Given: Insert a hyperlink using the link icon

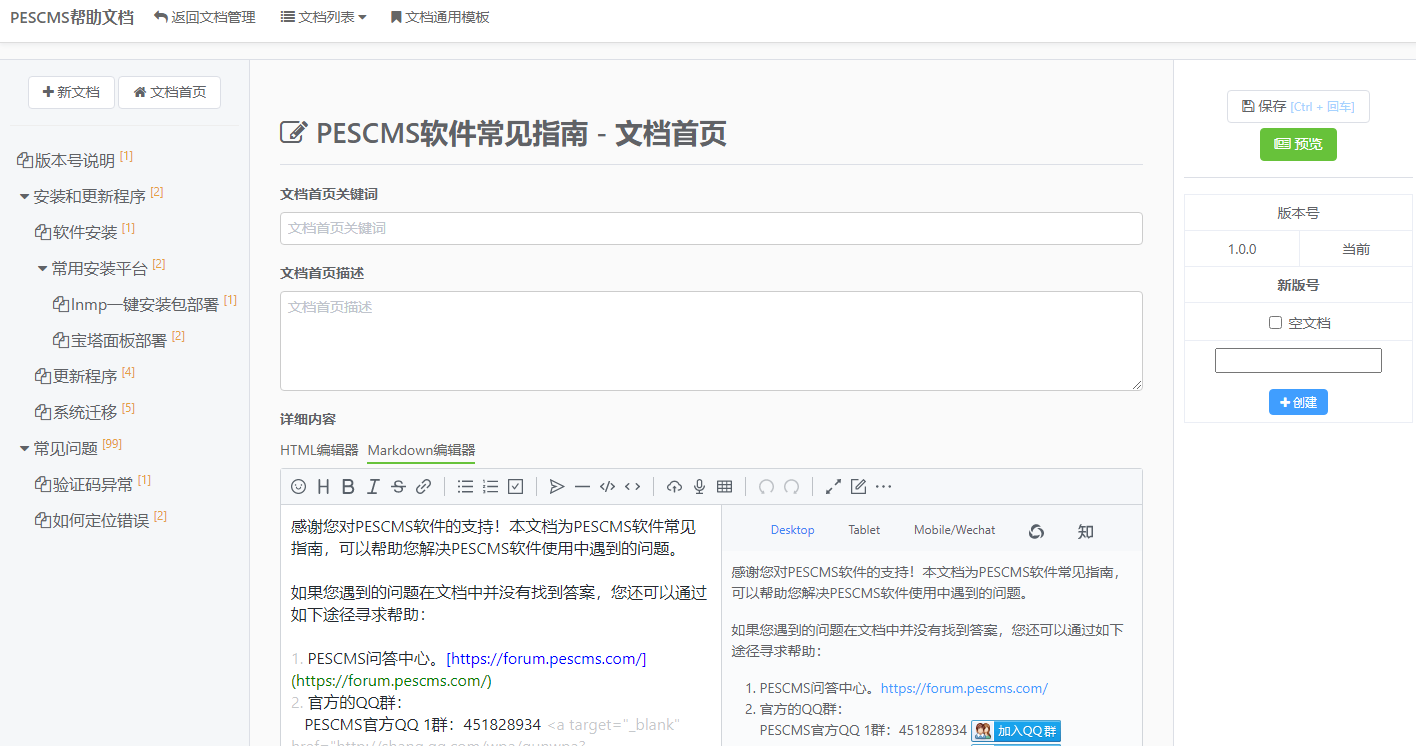Looking at the screenshot, I should 423,487.
